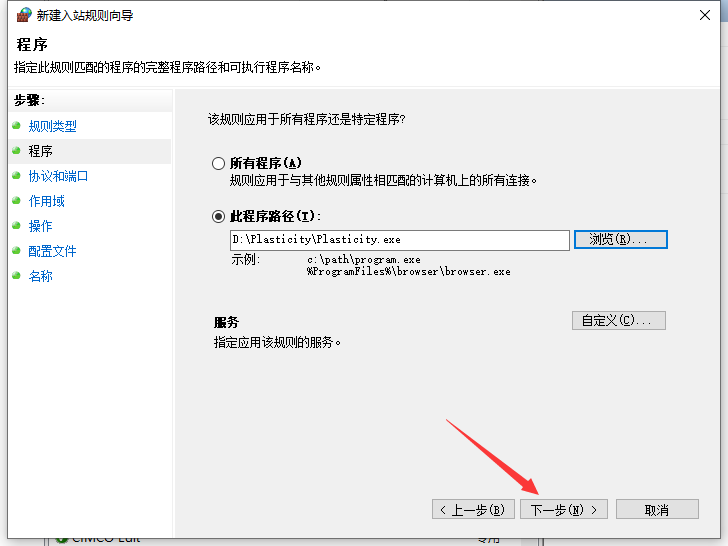The image size is (728, 546).
Task: Go to the 作用域 step
Action: click(x=46, y=201)
